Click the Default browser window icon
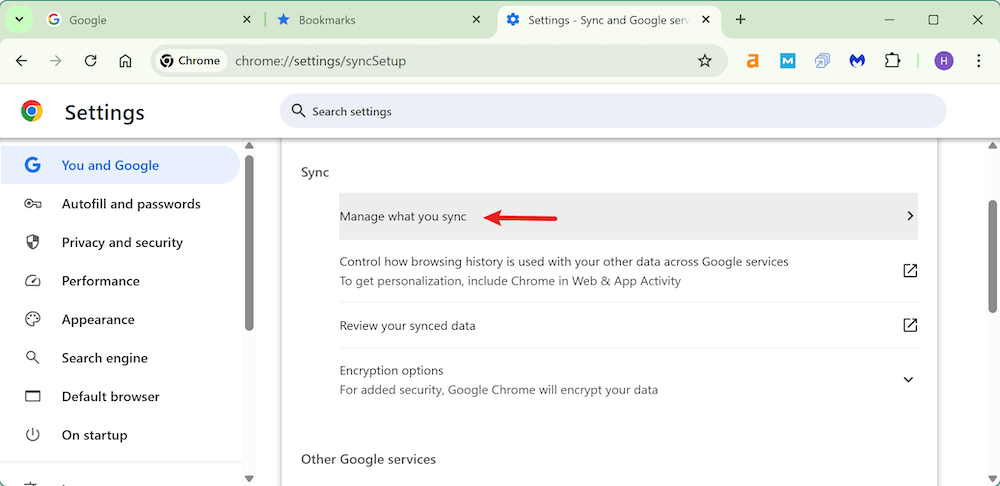This screenshot has width=1000, height=486. [33, 397]
